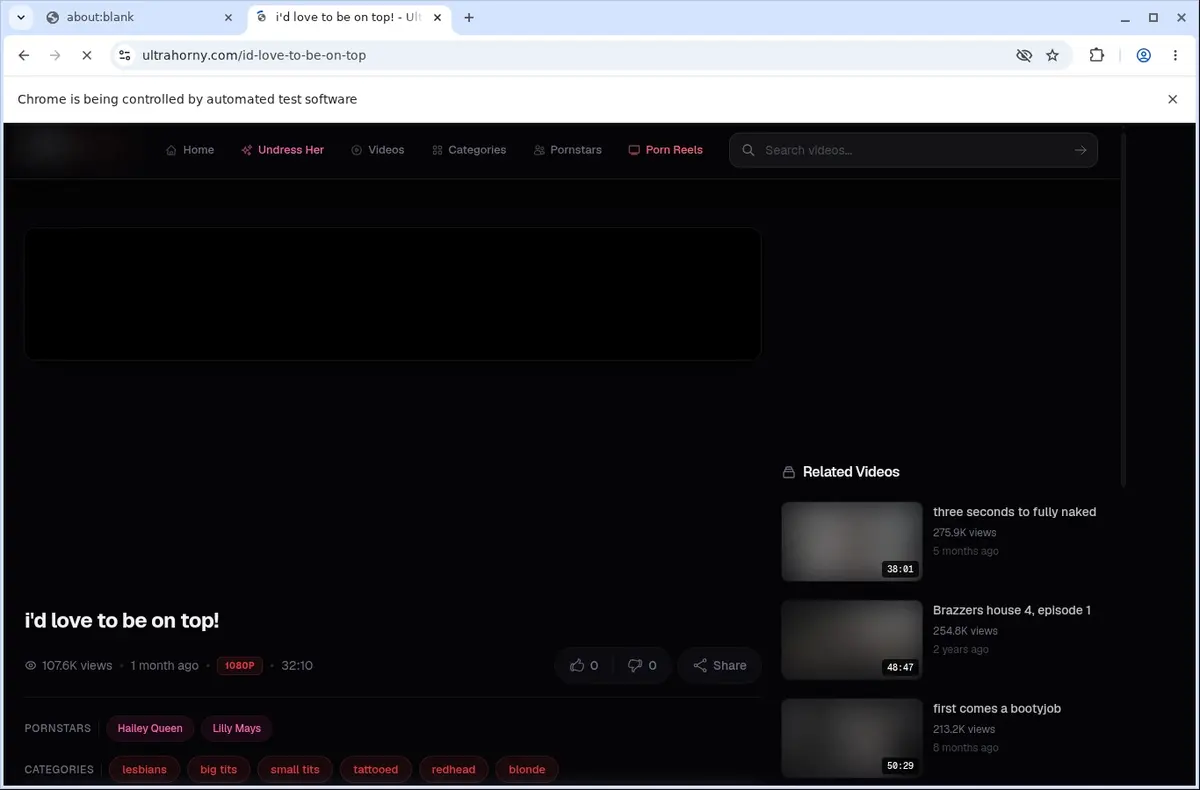Click the thumbs down dislike button

pyautogui.click(x=642, y=665)
